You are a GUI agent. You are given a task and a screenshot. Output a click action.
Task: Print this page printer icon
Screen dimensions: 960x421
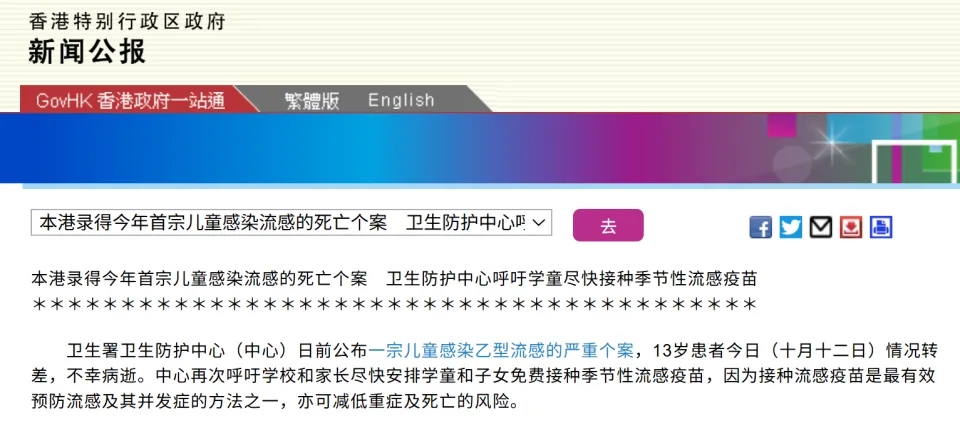click(880, 228)
